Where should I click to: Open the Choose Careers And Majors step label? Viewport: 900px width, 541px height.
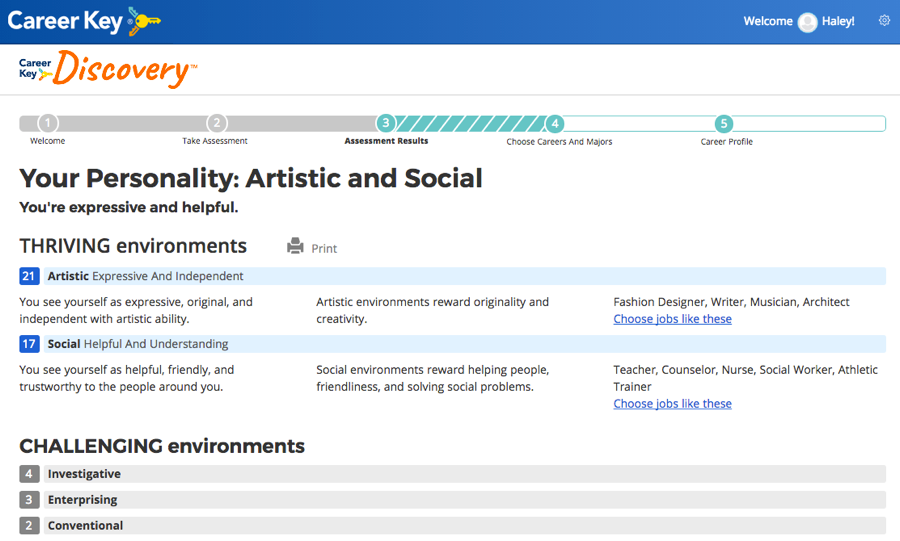[x=559, y=142]
